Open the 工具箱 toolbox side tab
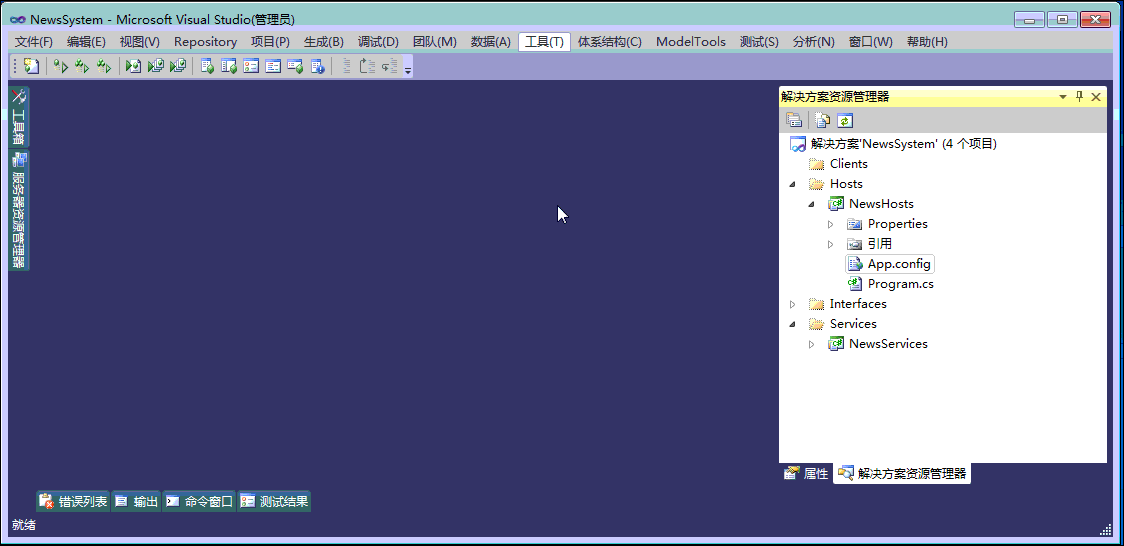The width and height of the screenshot is (1124, 546). coord(19,118)
